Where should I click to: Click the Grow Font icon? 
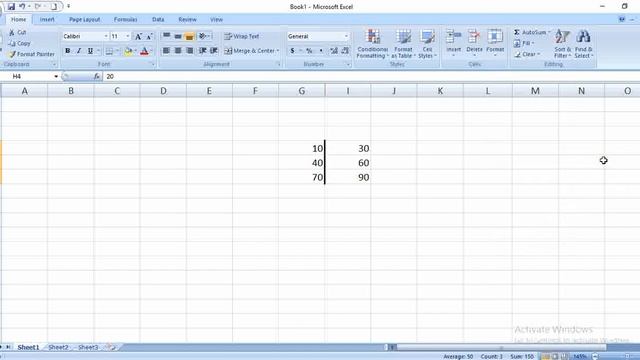point(138,36)
